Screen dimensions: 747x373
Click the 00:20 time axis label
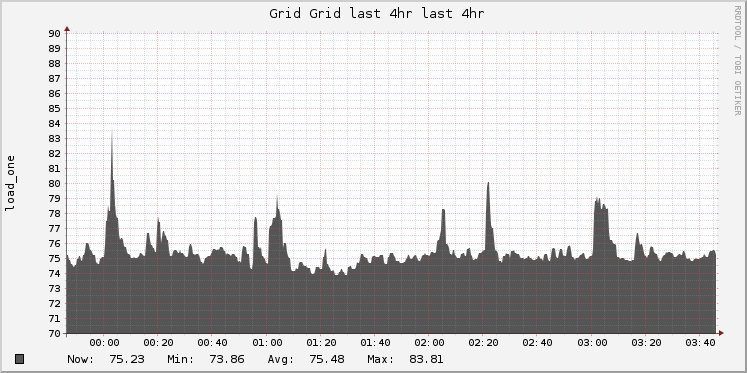pyautogui.click(x=158, y=343)
